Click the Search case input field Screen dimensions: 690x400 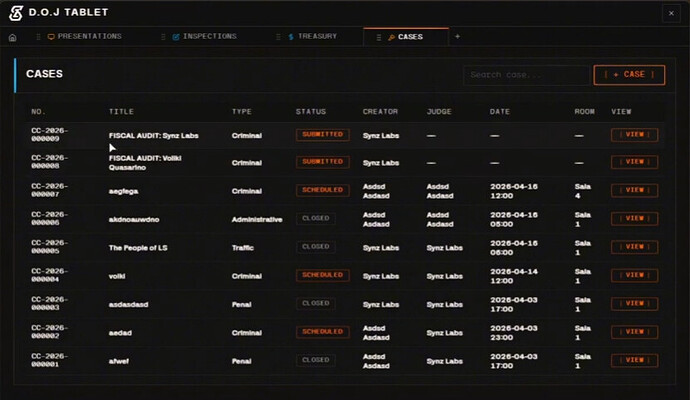click(526, 75)
